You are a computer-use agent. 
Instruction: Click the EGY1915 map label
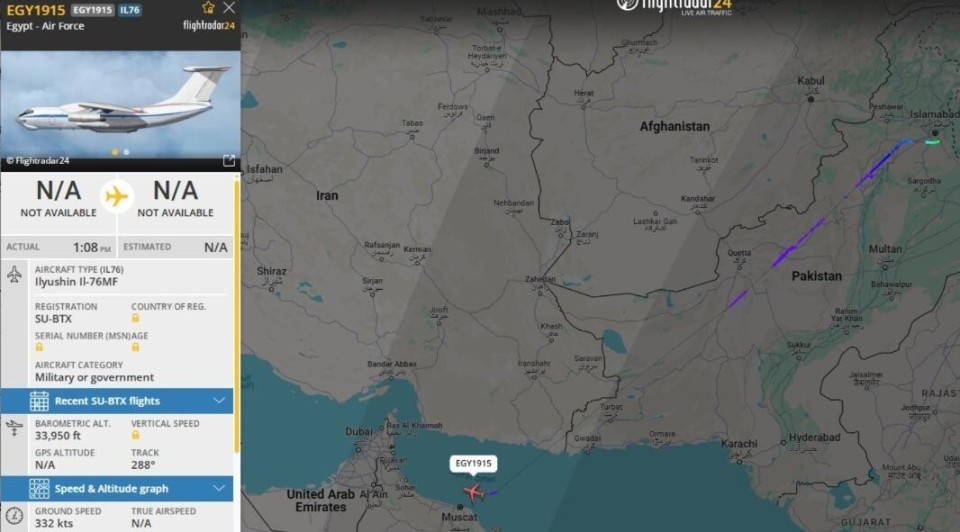coord(473,463)
